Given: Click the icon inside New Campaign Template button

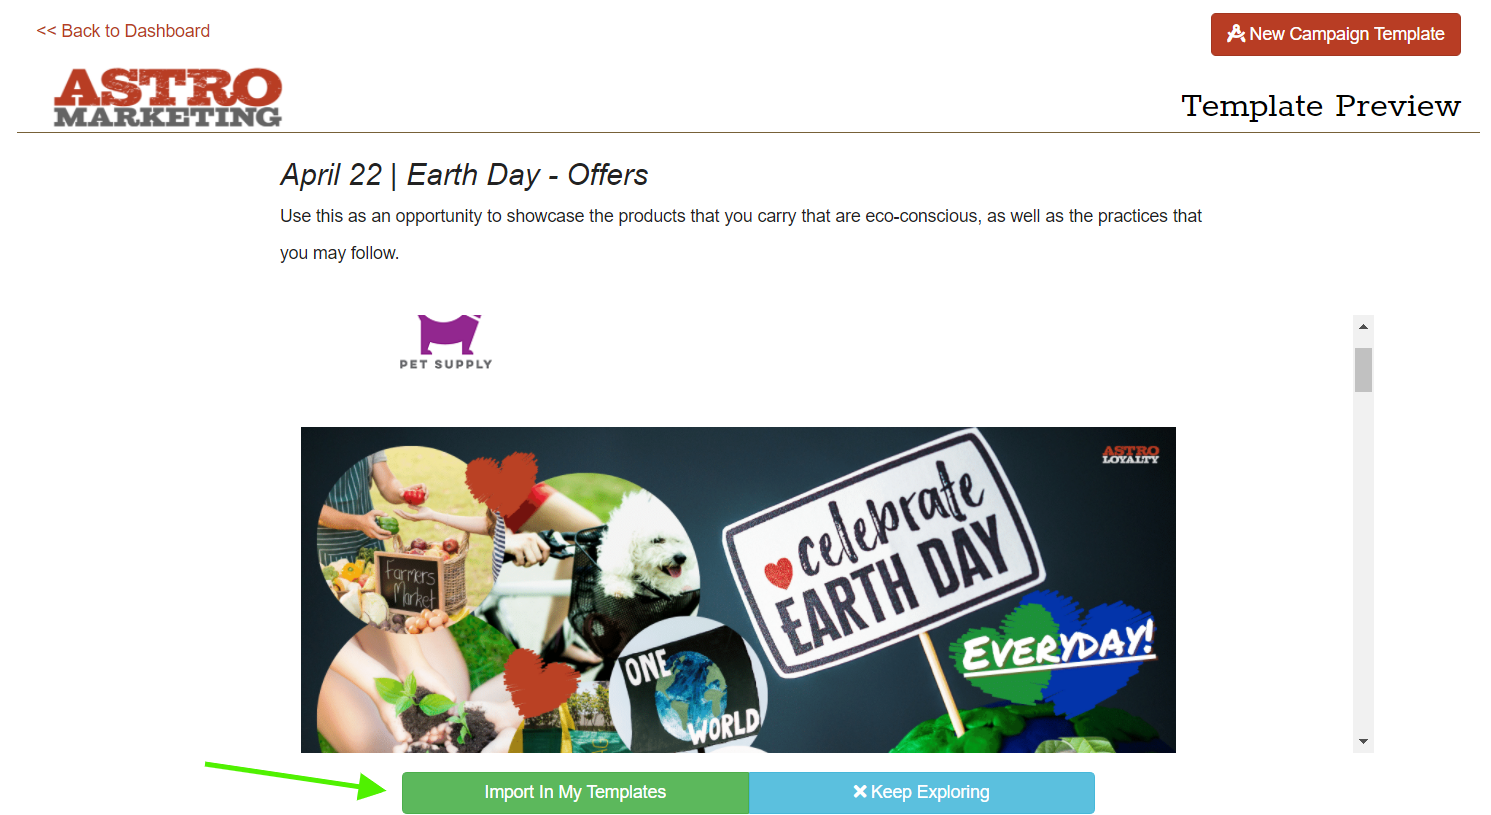Looking at the screenshot, I should [x=1236, y=34].
